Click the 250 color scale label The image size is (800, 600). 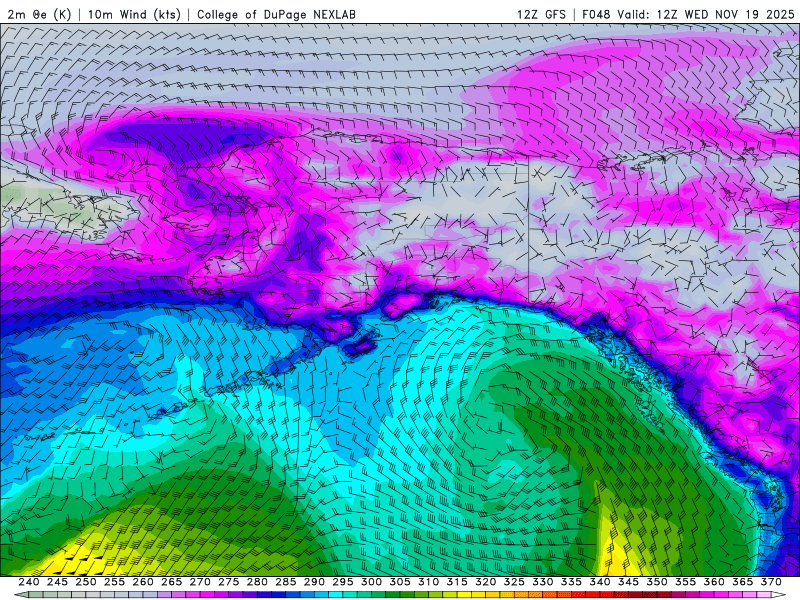click(x=86, y=582)
